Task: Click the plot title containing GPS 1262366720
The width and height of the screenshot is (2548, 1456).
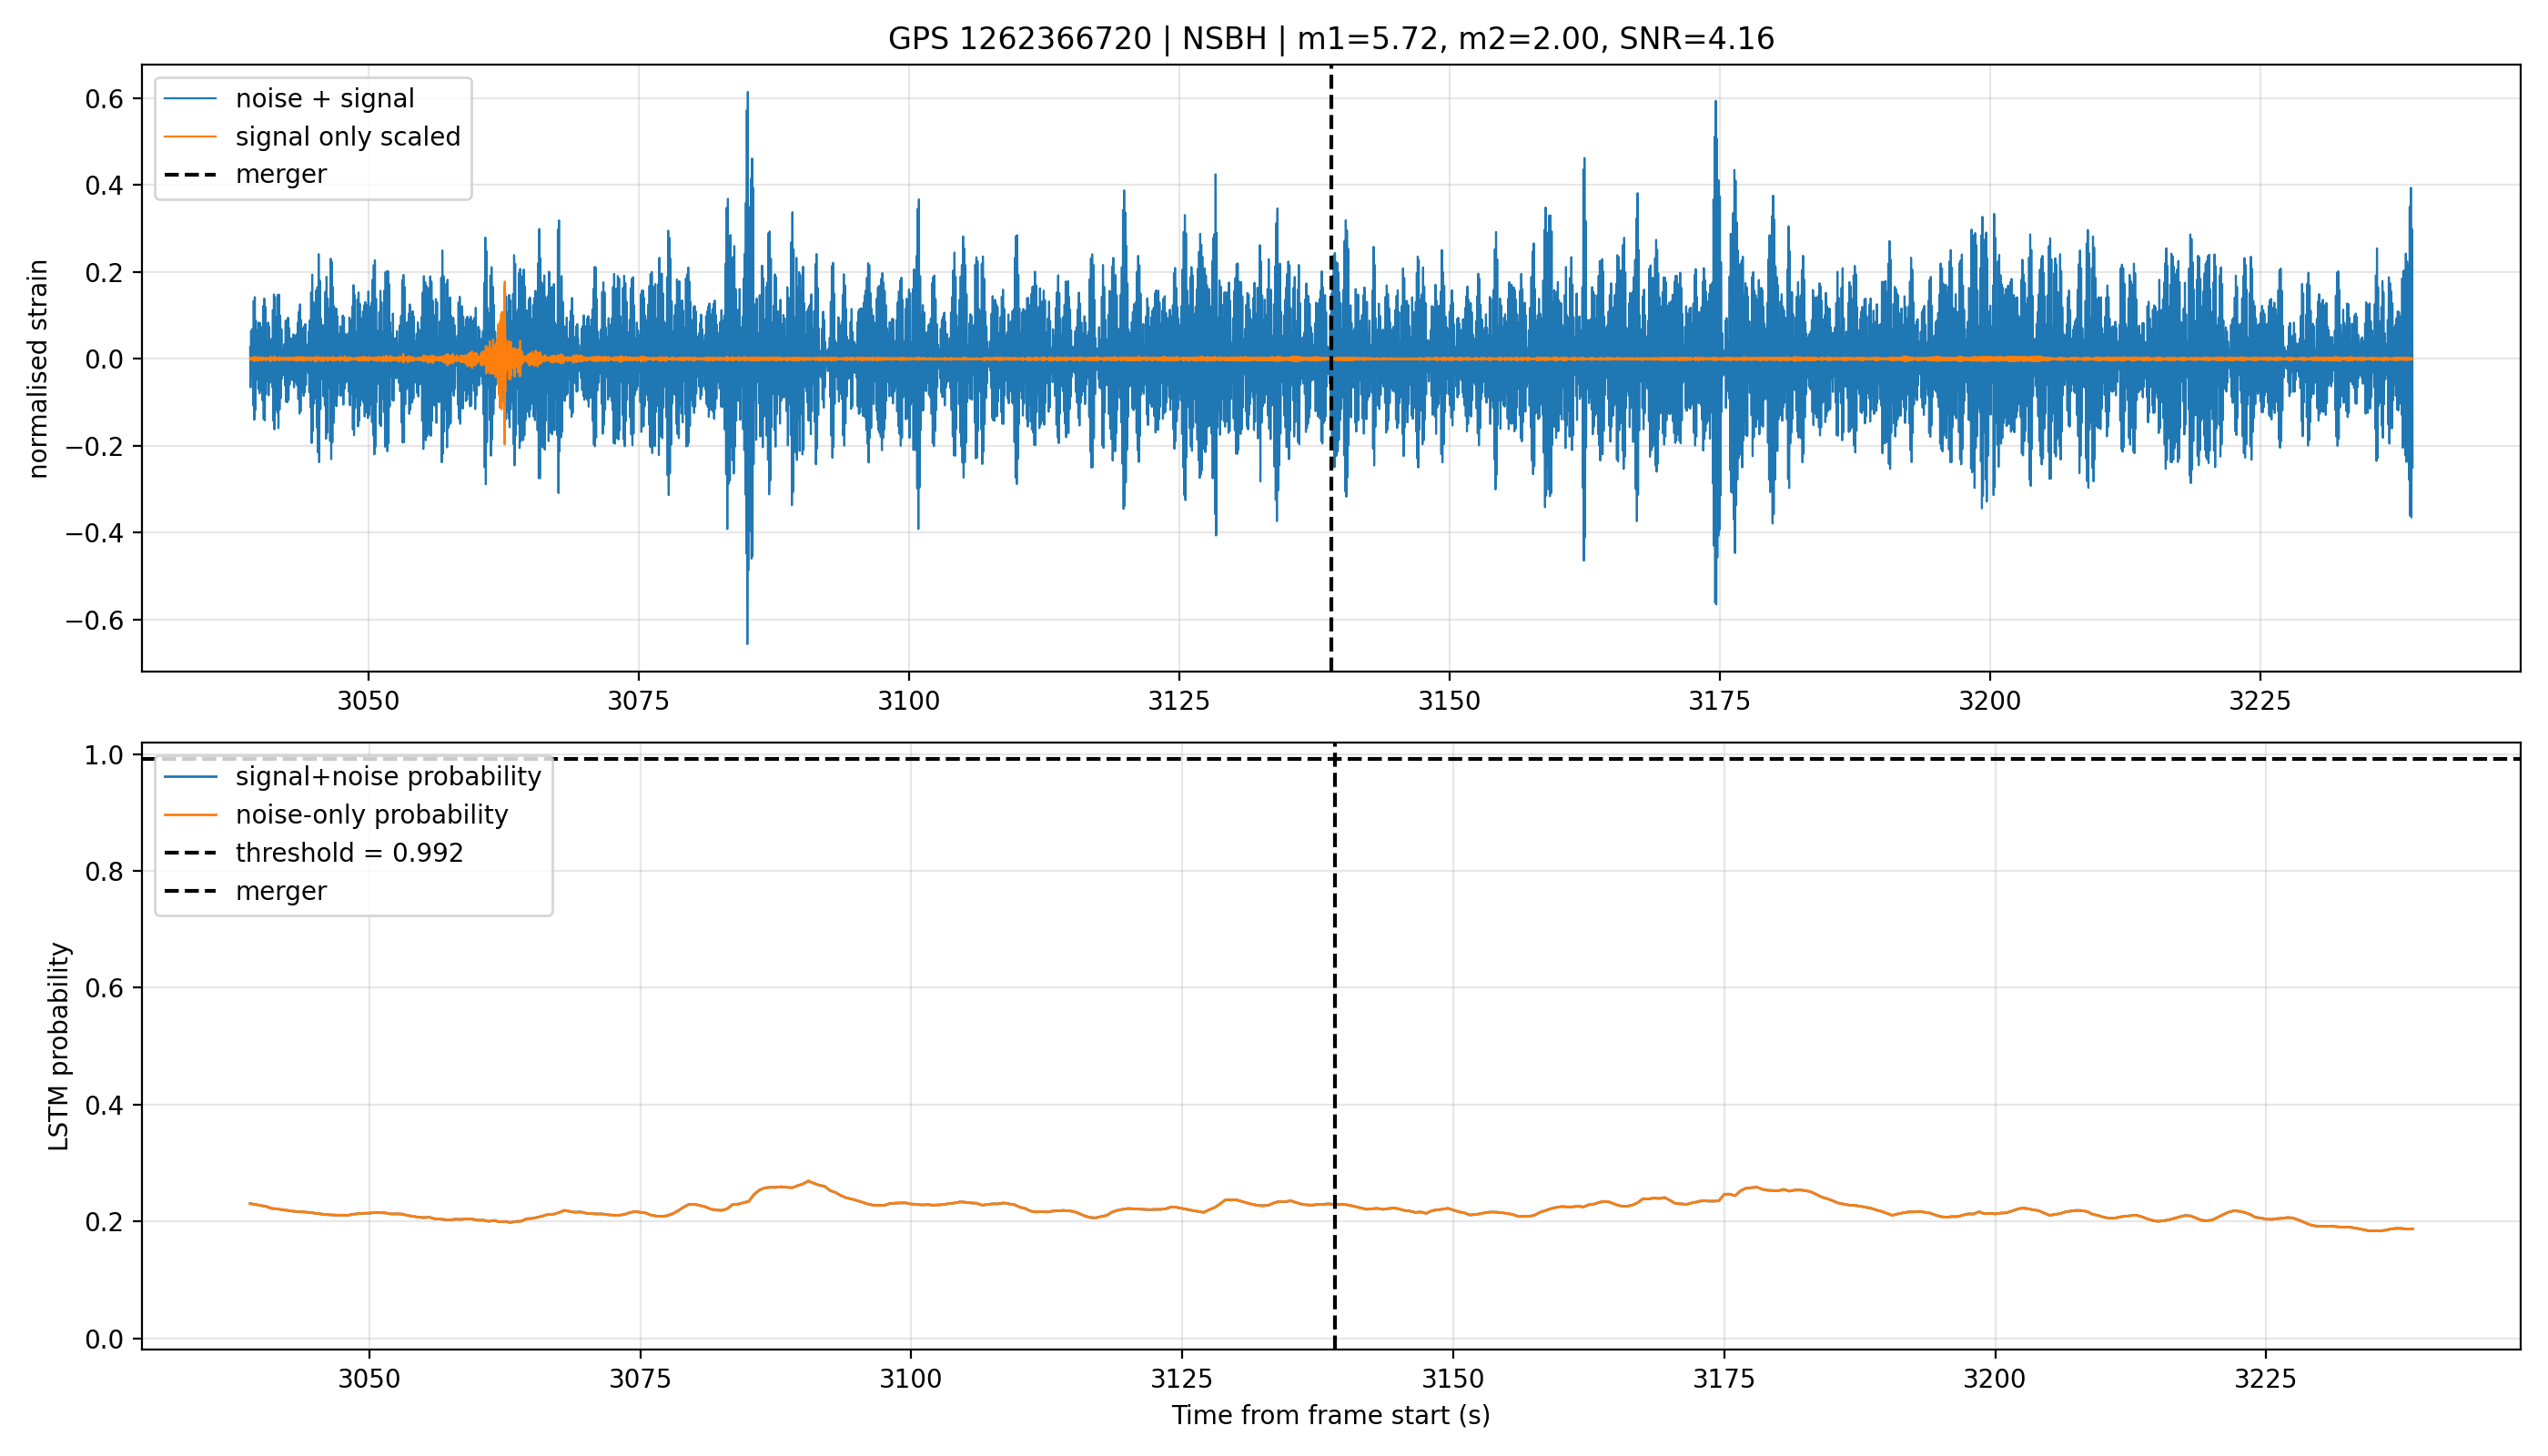Action: 1331,39
